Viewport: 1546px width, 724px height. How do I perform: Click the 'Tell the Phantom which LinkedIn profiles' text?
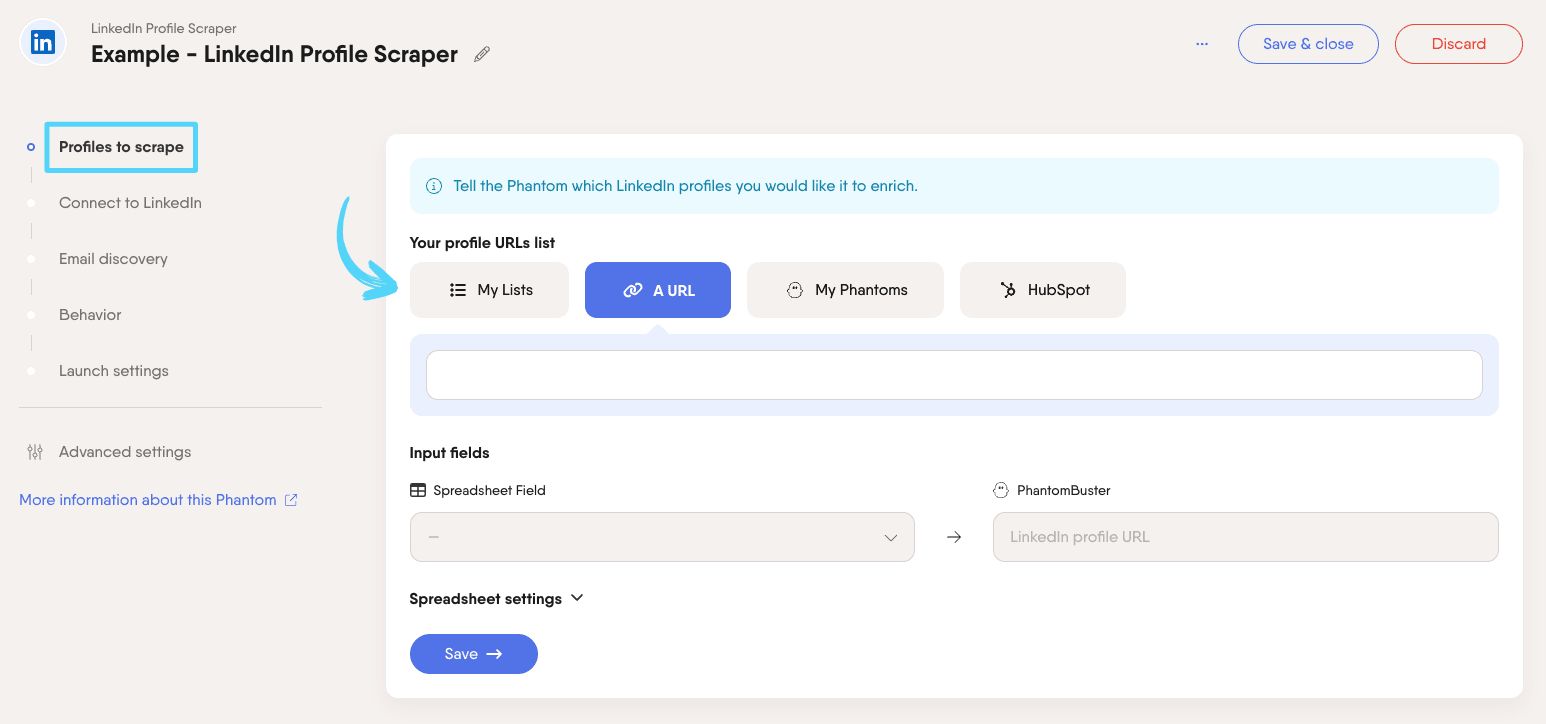tap(685, 186)
